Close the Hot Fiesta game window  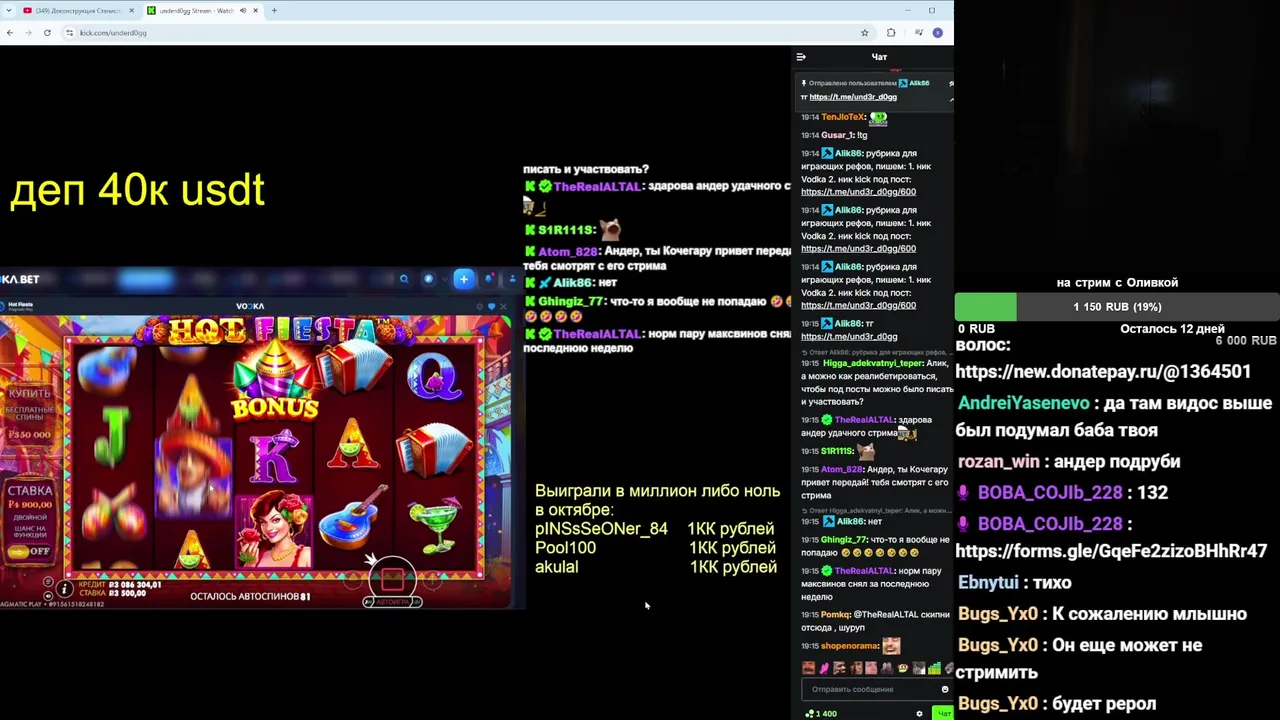click(504, 306)
